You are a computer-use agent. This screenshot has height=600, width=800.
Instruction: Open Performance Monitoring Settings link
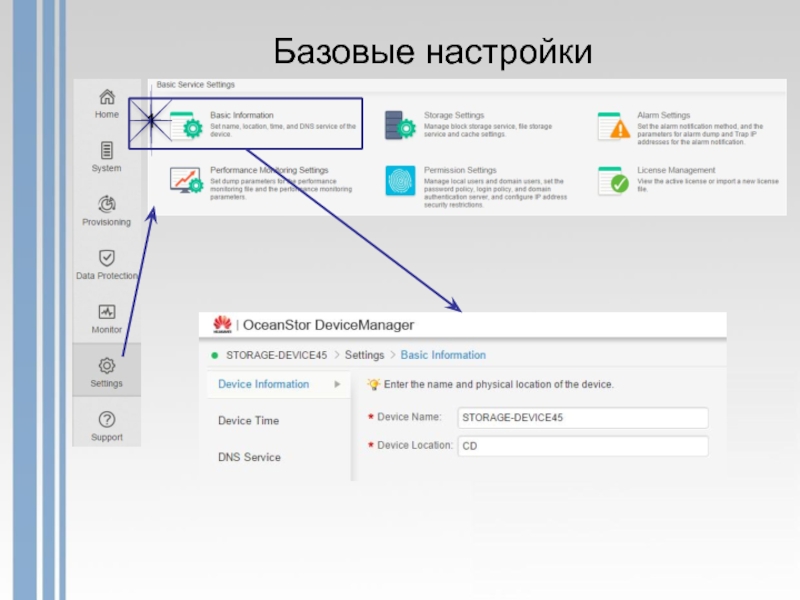click(x=269, y=170)
